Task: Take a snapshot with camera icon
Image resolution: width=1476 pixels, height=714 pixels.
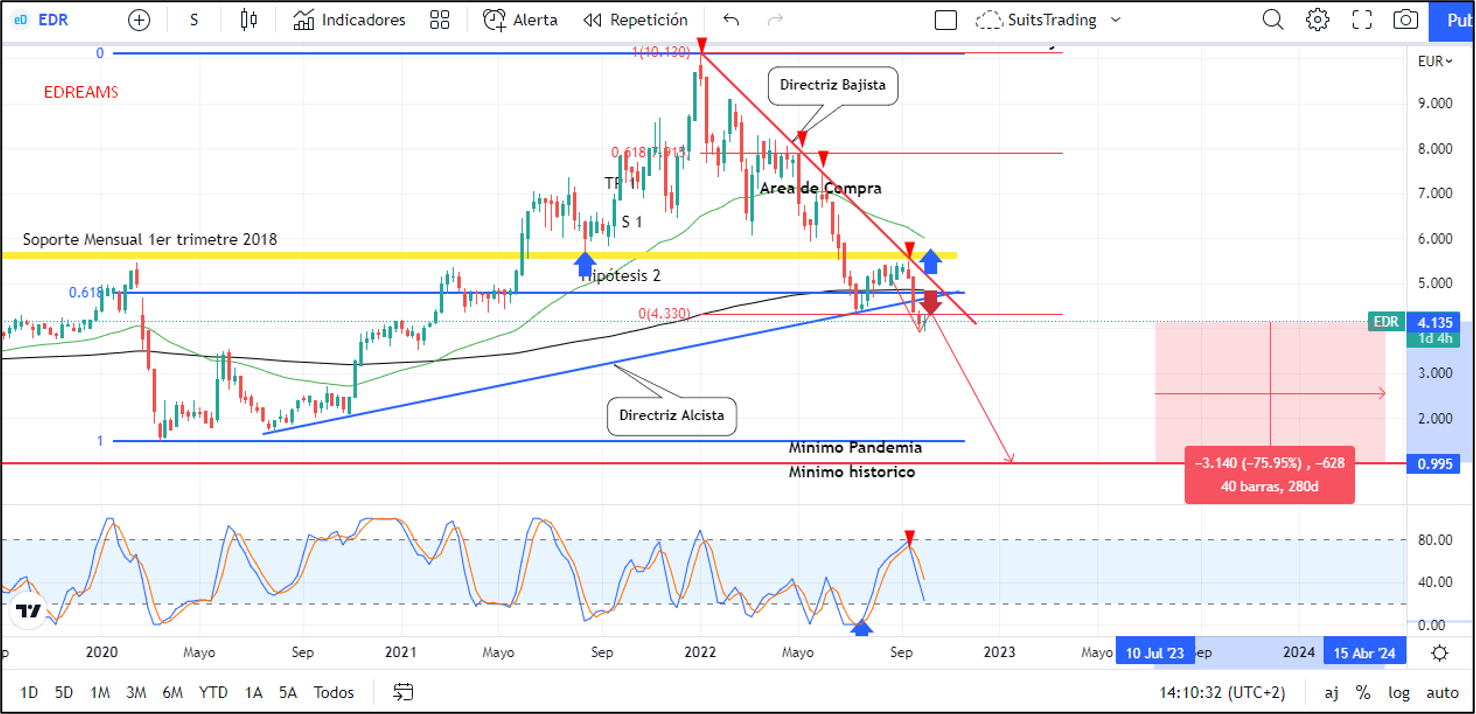Action: [x=1405, y=20]
